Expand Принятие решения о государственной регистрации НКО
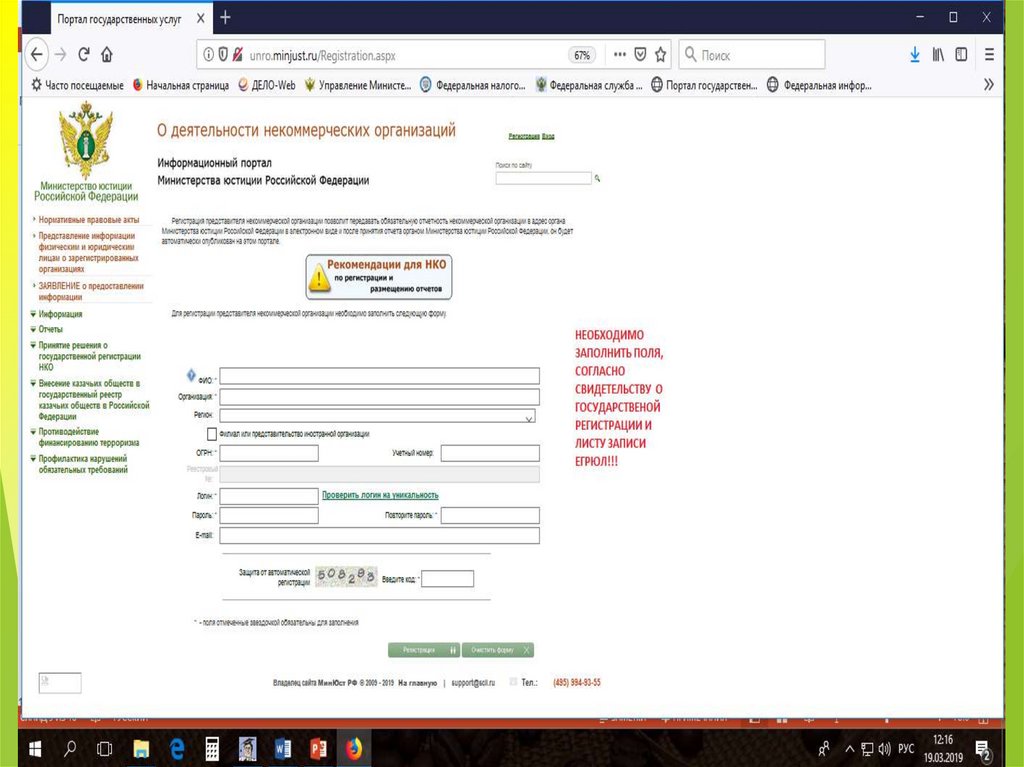 coord(89,356)
